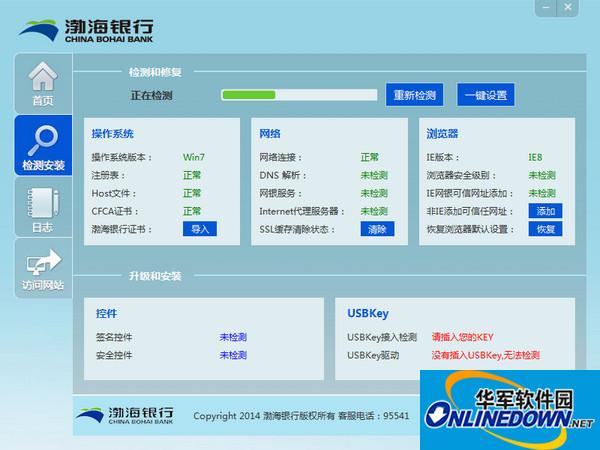Click the 操作系统 section heading

point(112,134)
